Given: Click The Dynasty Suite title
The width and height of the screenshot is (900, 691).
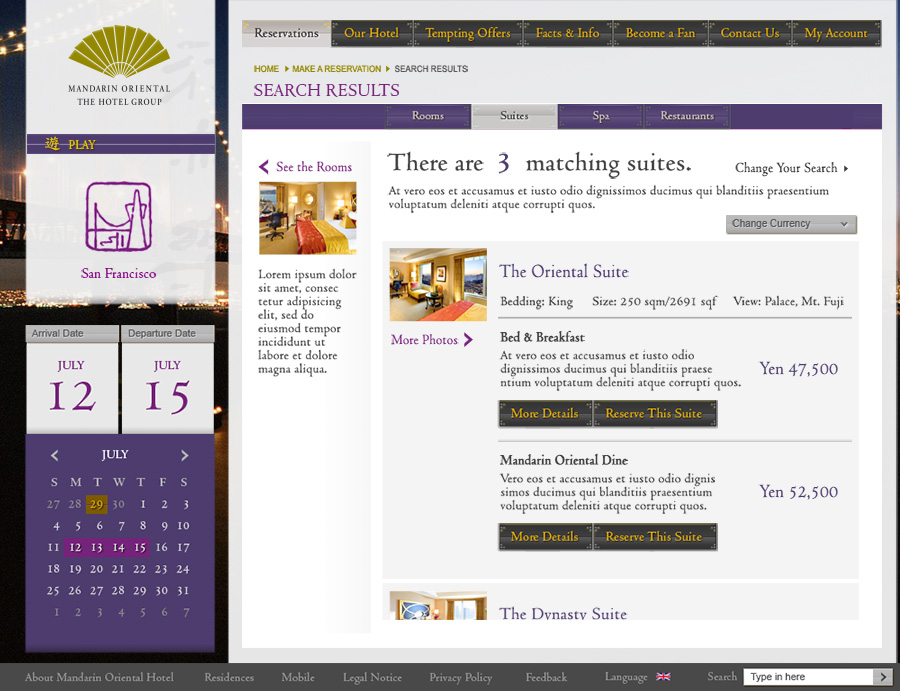Looking at the screenshot, I should [563, 614].
